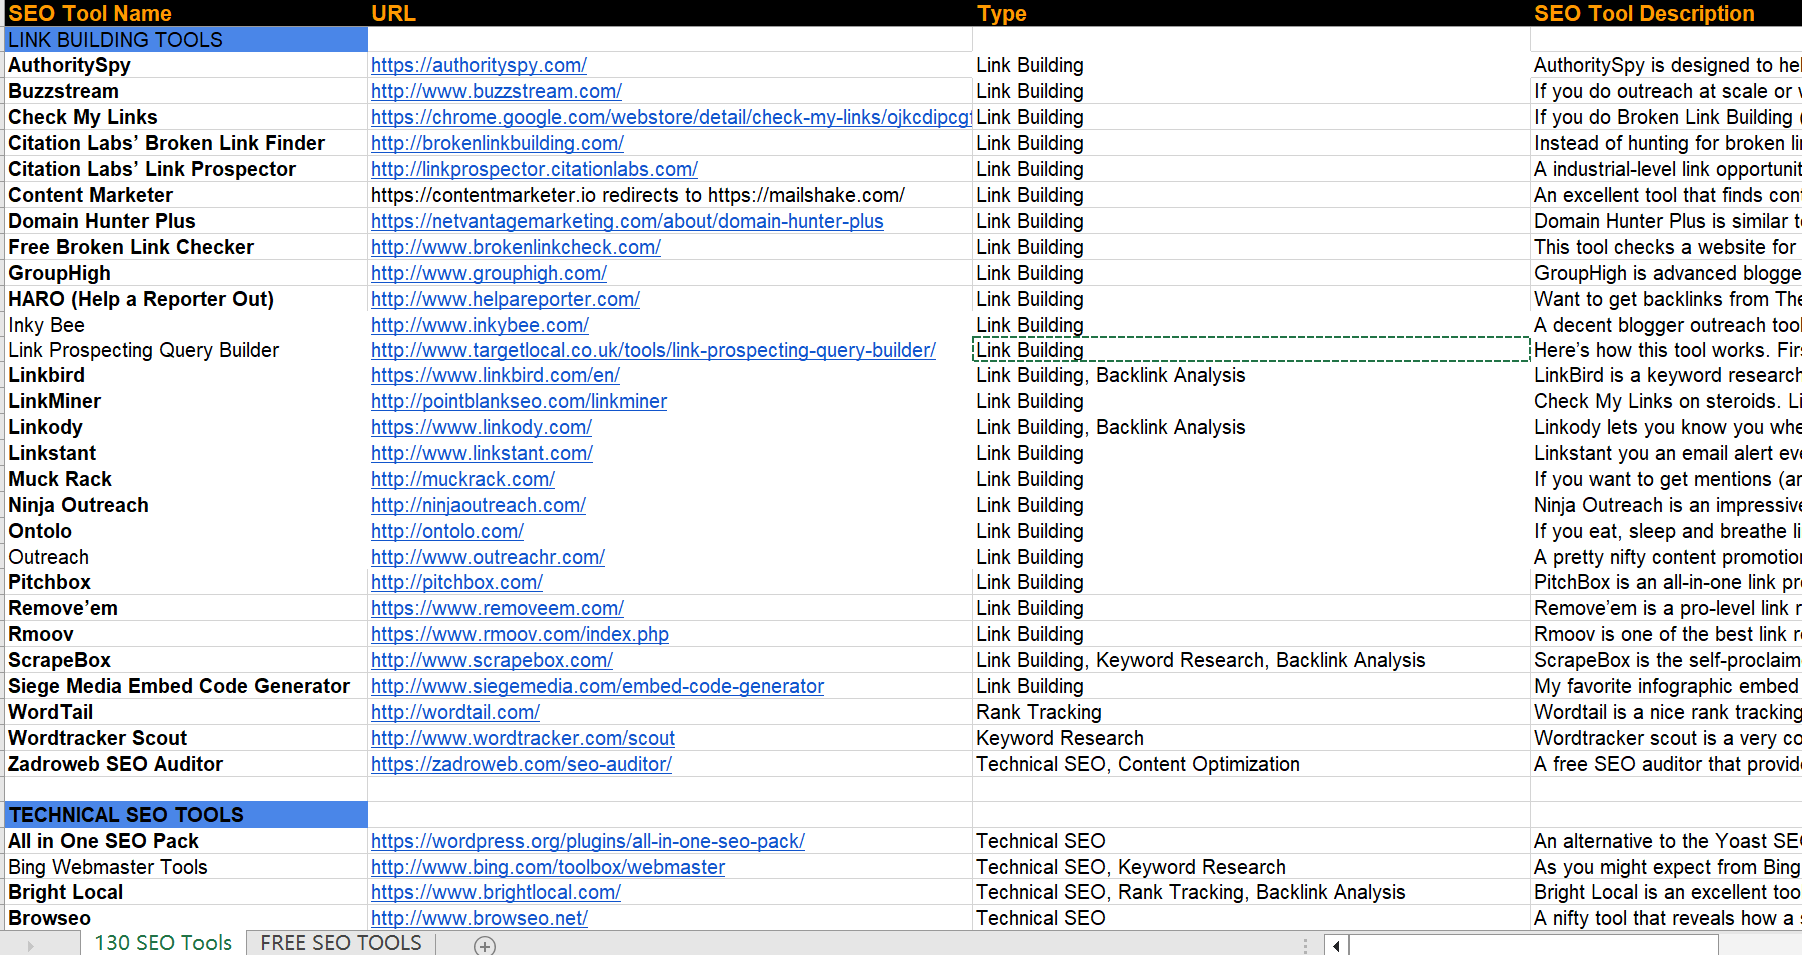
Task: Select Linkody's Link Building, Backlink Analysis cell
Action: click(x=1251, y=427)
